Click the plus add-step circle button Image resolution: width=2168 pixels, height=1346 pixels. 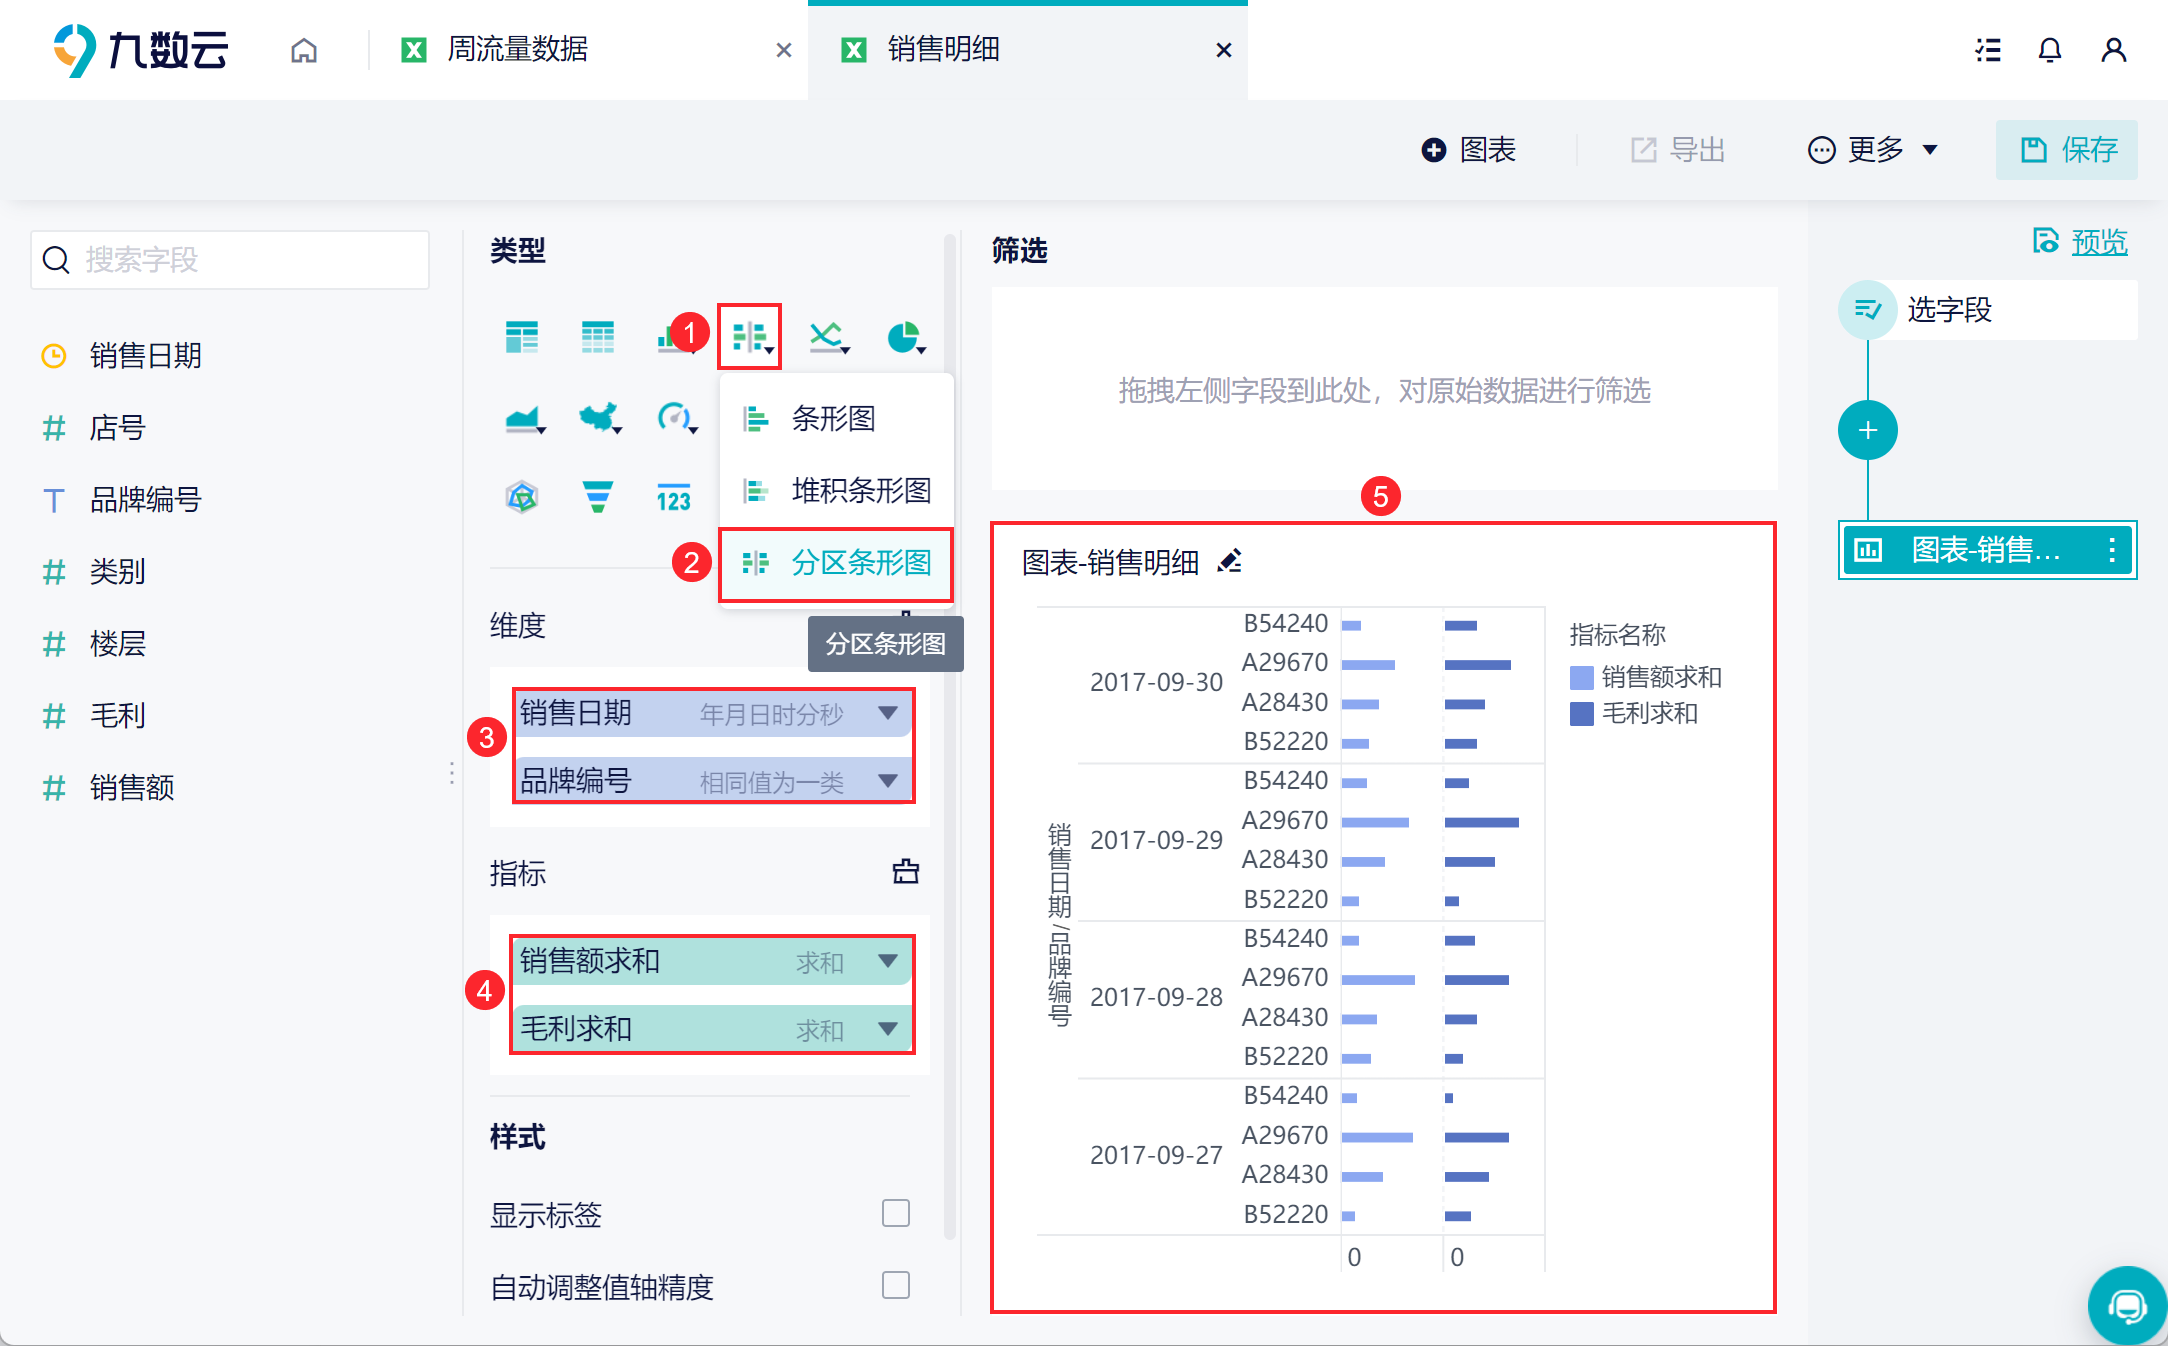1867,431
